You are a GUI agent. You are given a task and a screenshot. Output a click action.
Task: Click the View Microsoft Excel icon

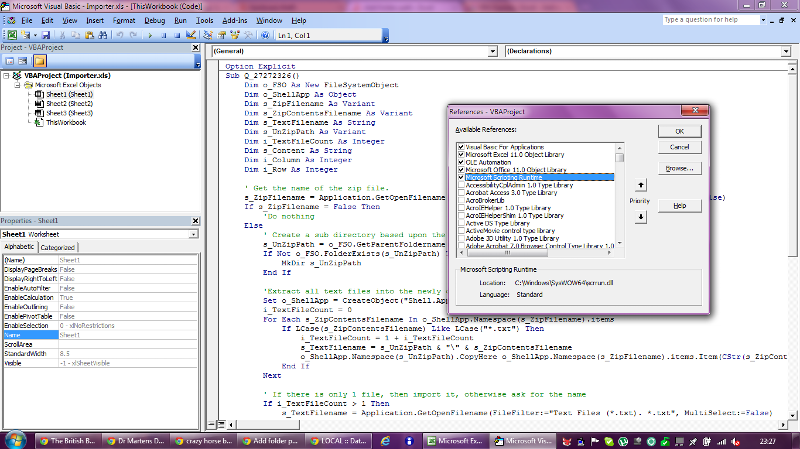point(12,35)
